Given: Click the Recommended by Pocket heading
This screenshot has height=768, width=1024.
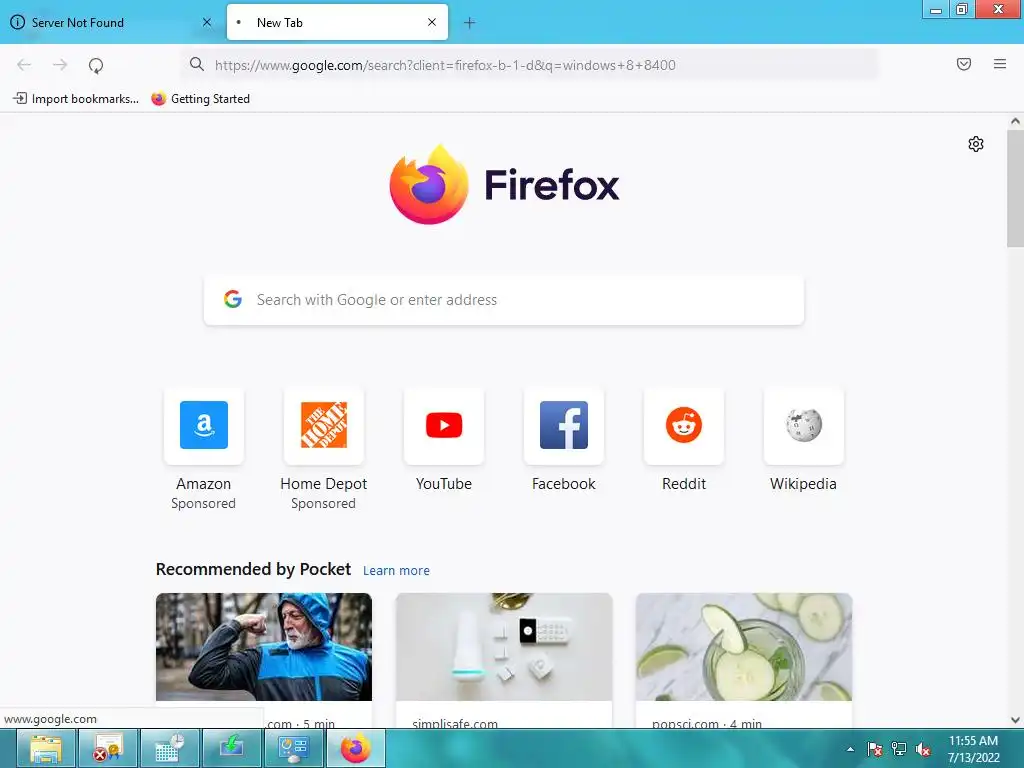Looking at the screenshot, I should tap(253, 569).
